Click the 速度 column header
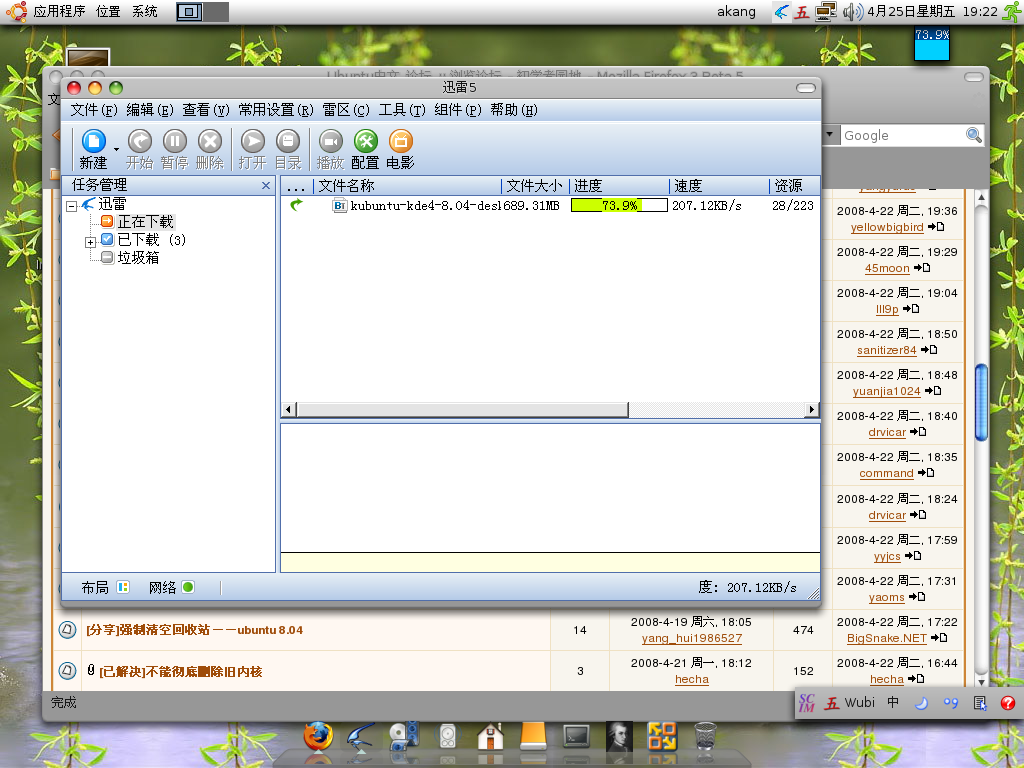Viewport: 1024px width, 768px height. tap(719, 186)
